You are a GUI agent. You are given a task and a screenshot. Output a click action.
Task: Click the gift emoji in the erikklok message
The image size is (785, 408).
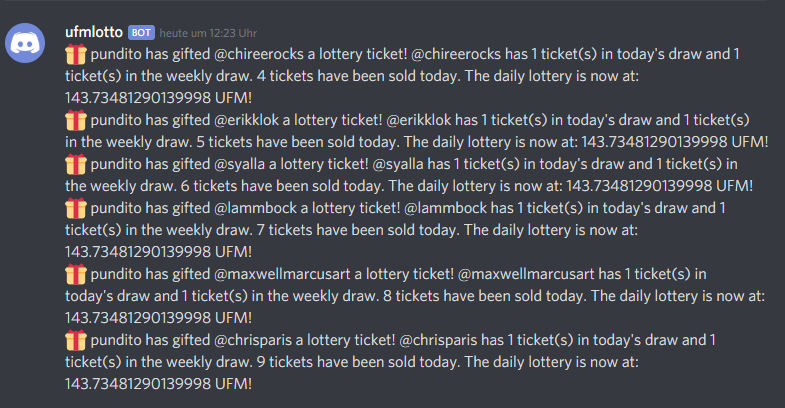coord(76,120)
